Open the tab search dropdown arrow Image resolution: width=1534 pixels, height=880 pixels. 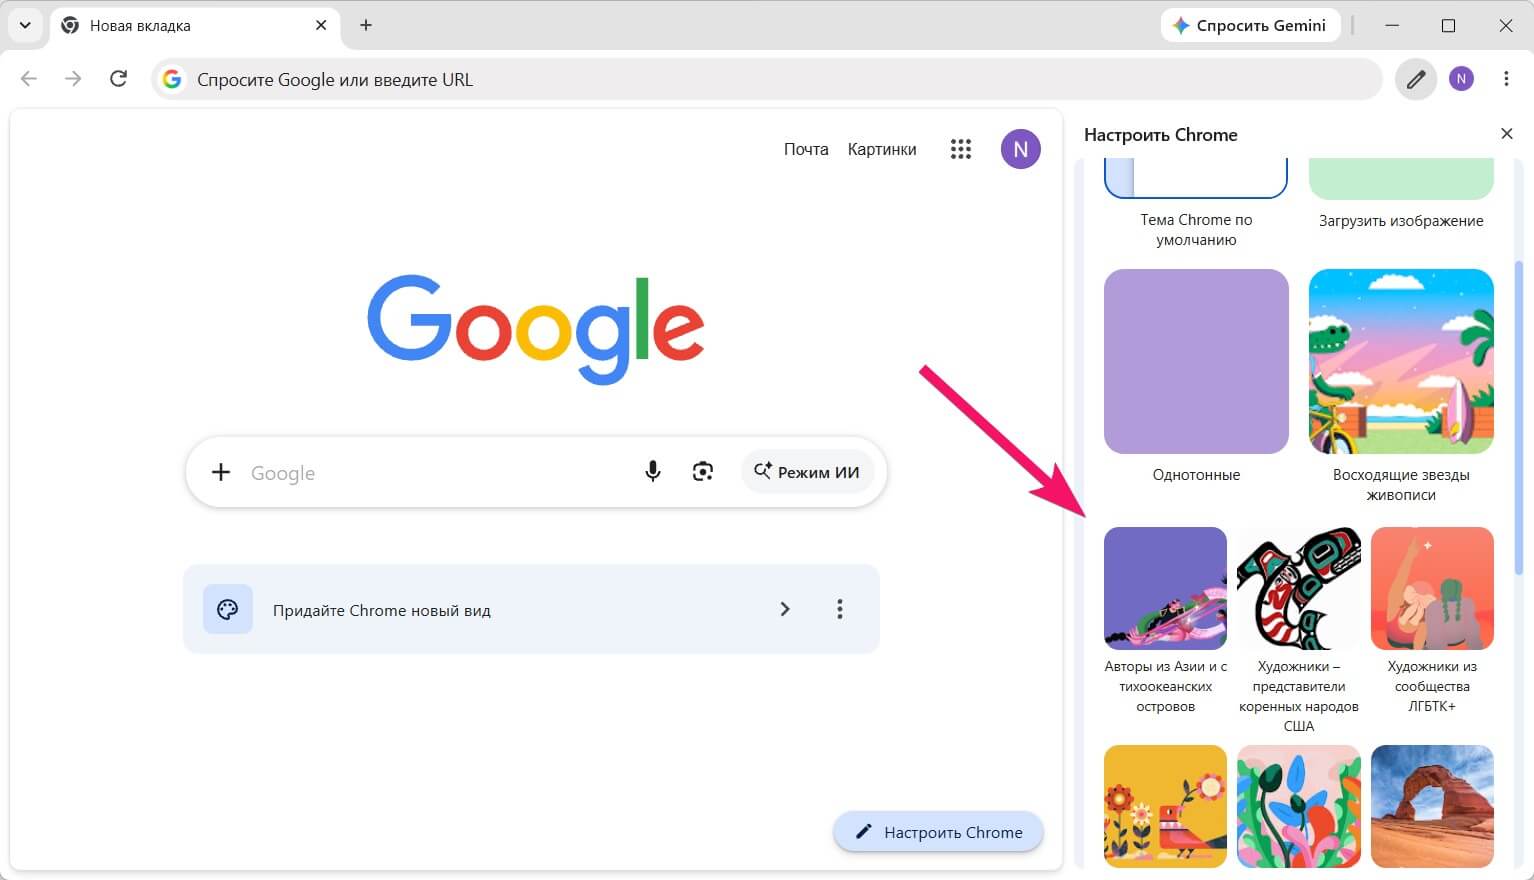point(25,25)
